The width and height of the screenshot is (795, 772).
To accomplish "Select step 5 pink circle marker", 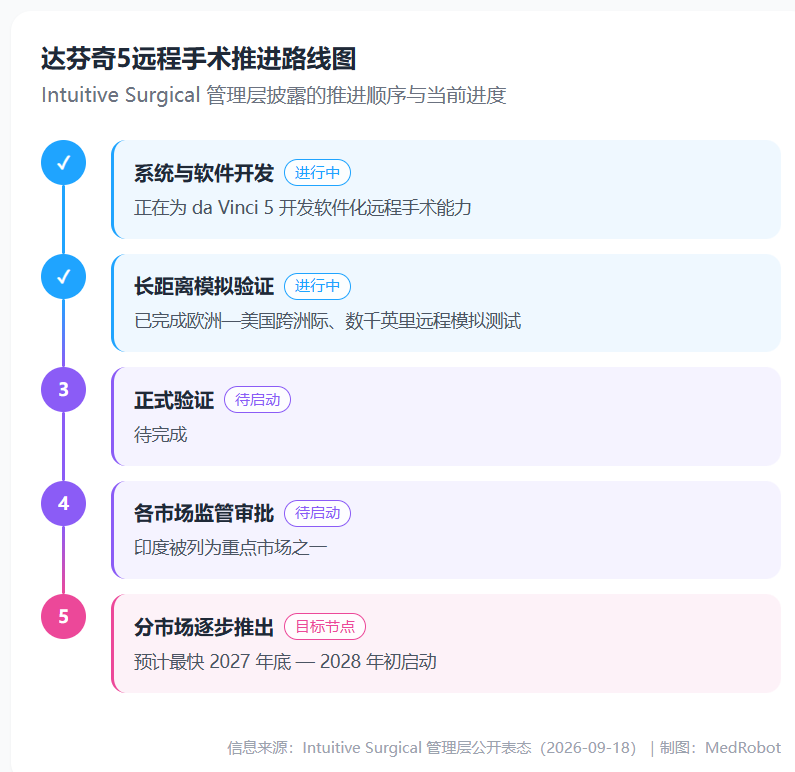I will [63, 616].
